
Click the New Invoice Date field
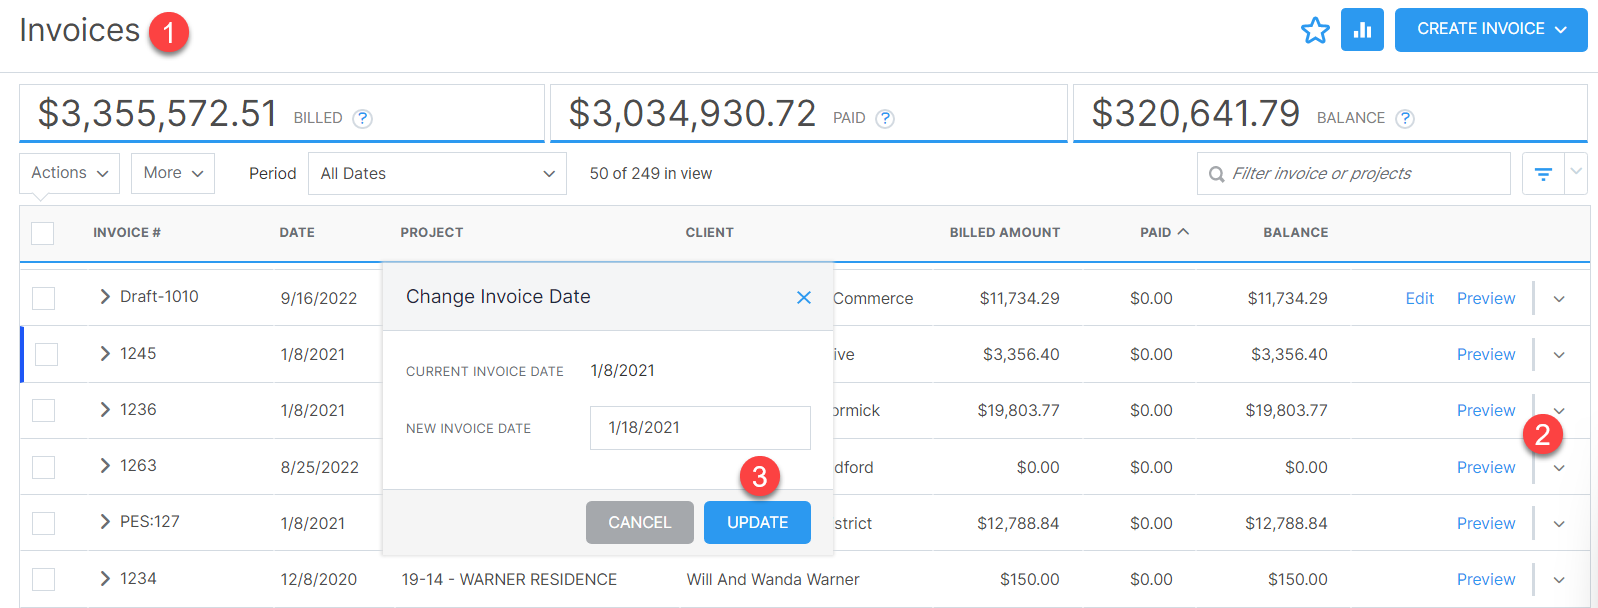(x=700, y=428)
